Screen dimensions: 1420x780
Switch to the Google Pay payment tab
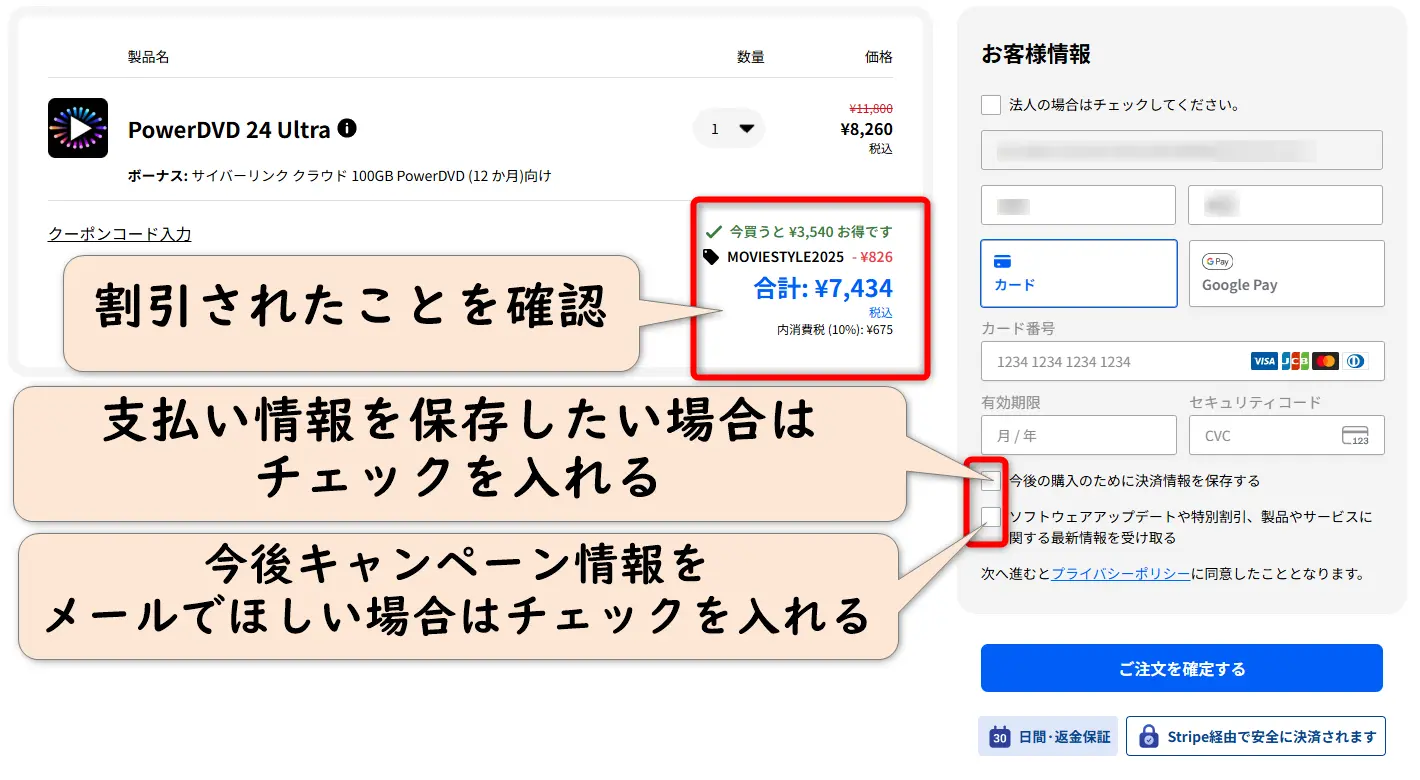click(x=1285, y=273)
